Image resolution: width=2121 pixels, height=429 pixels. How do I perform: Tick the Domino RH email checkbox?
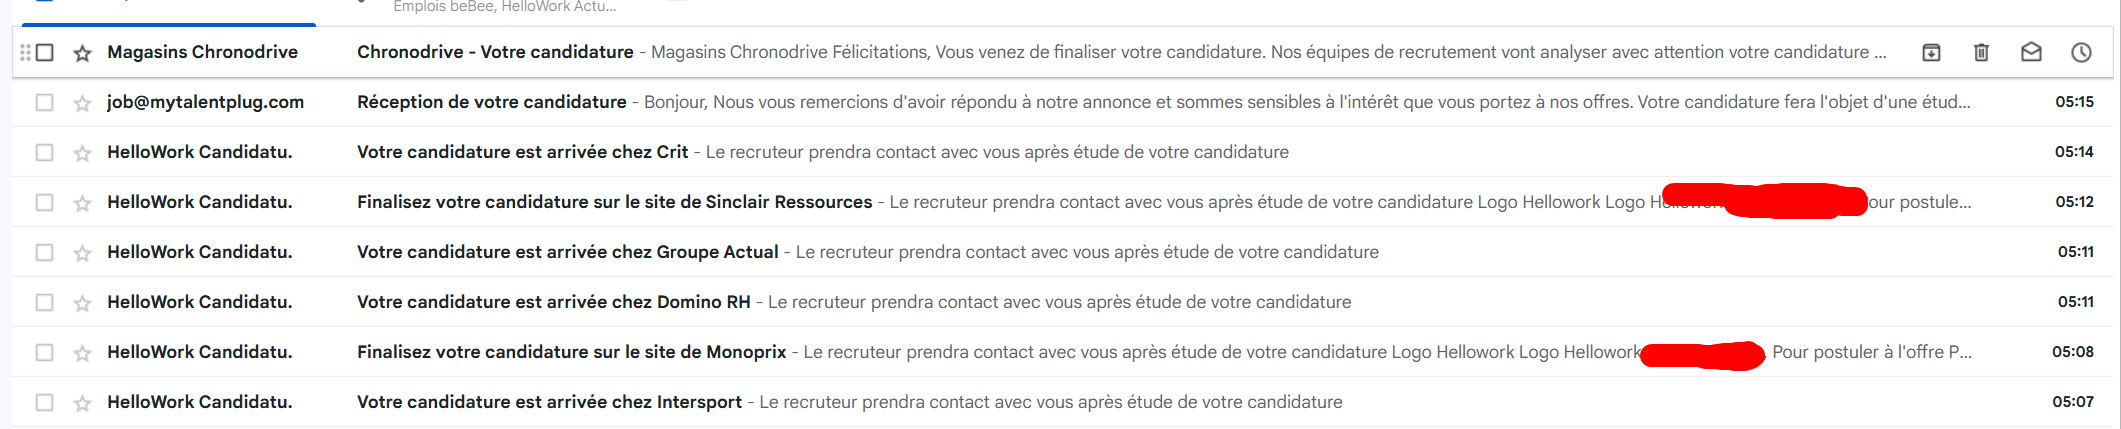tap(45, 302)
